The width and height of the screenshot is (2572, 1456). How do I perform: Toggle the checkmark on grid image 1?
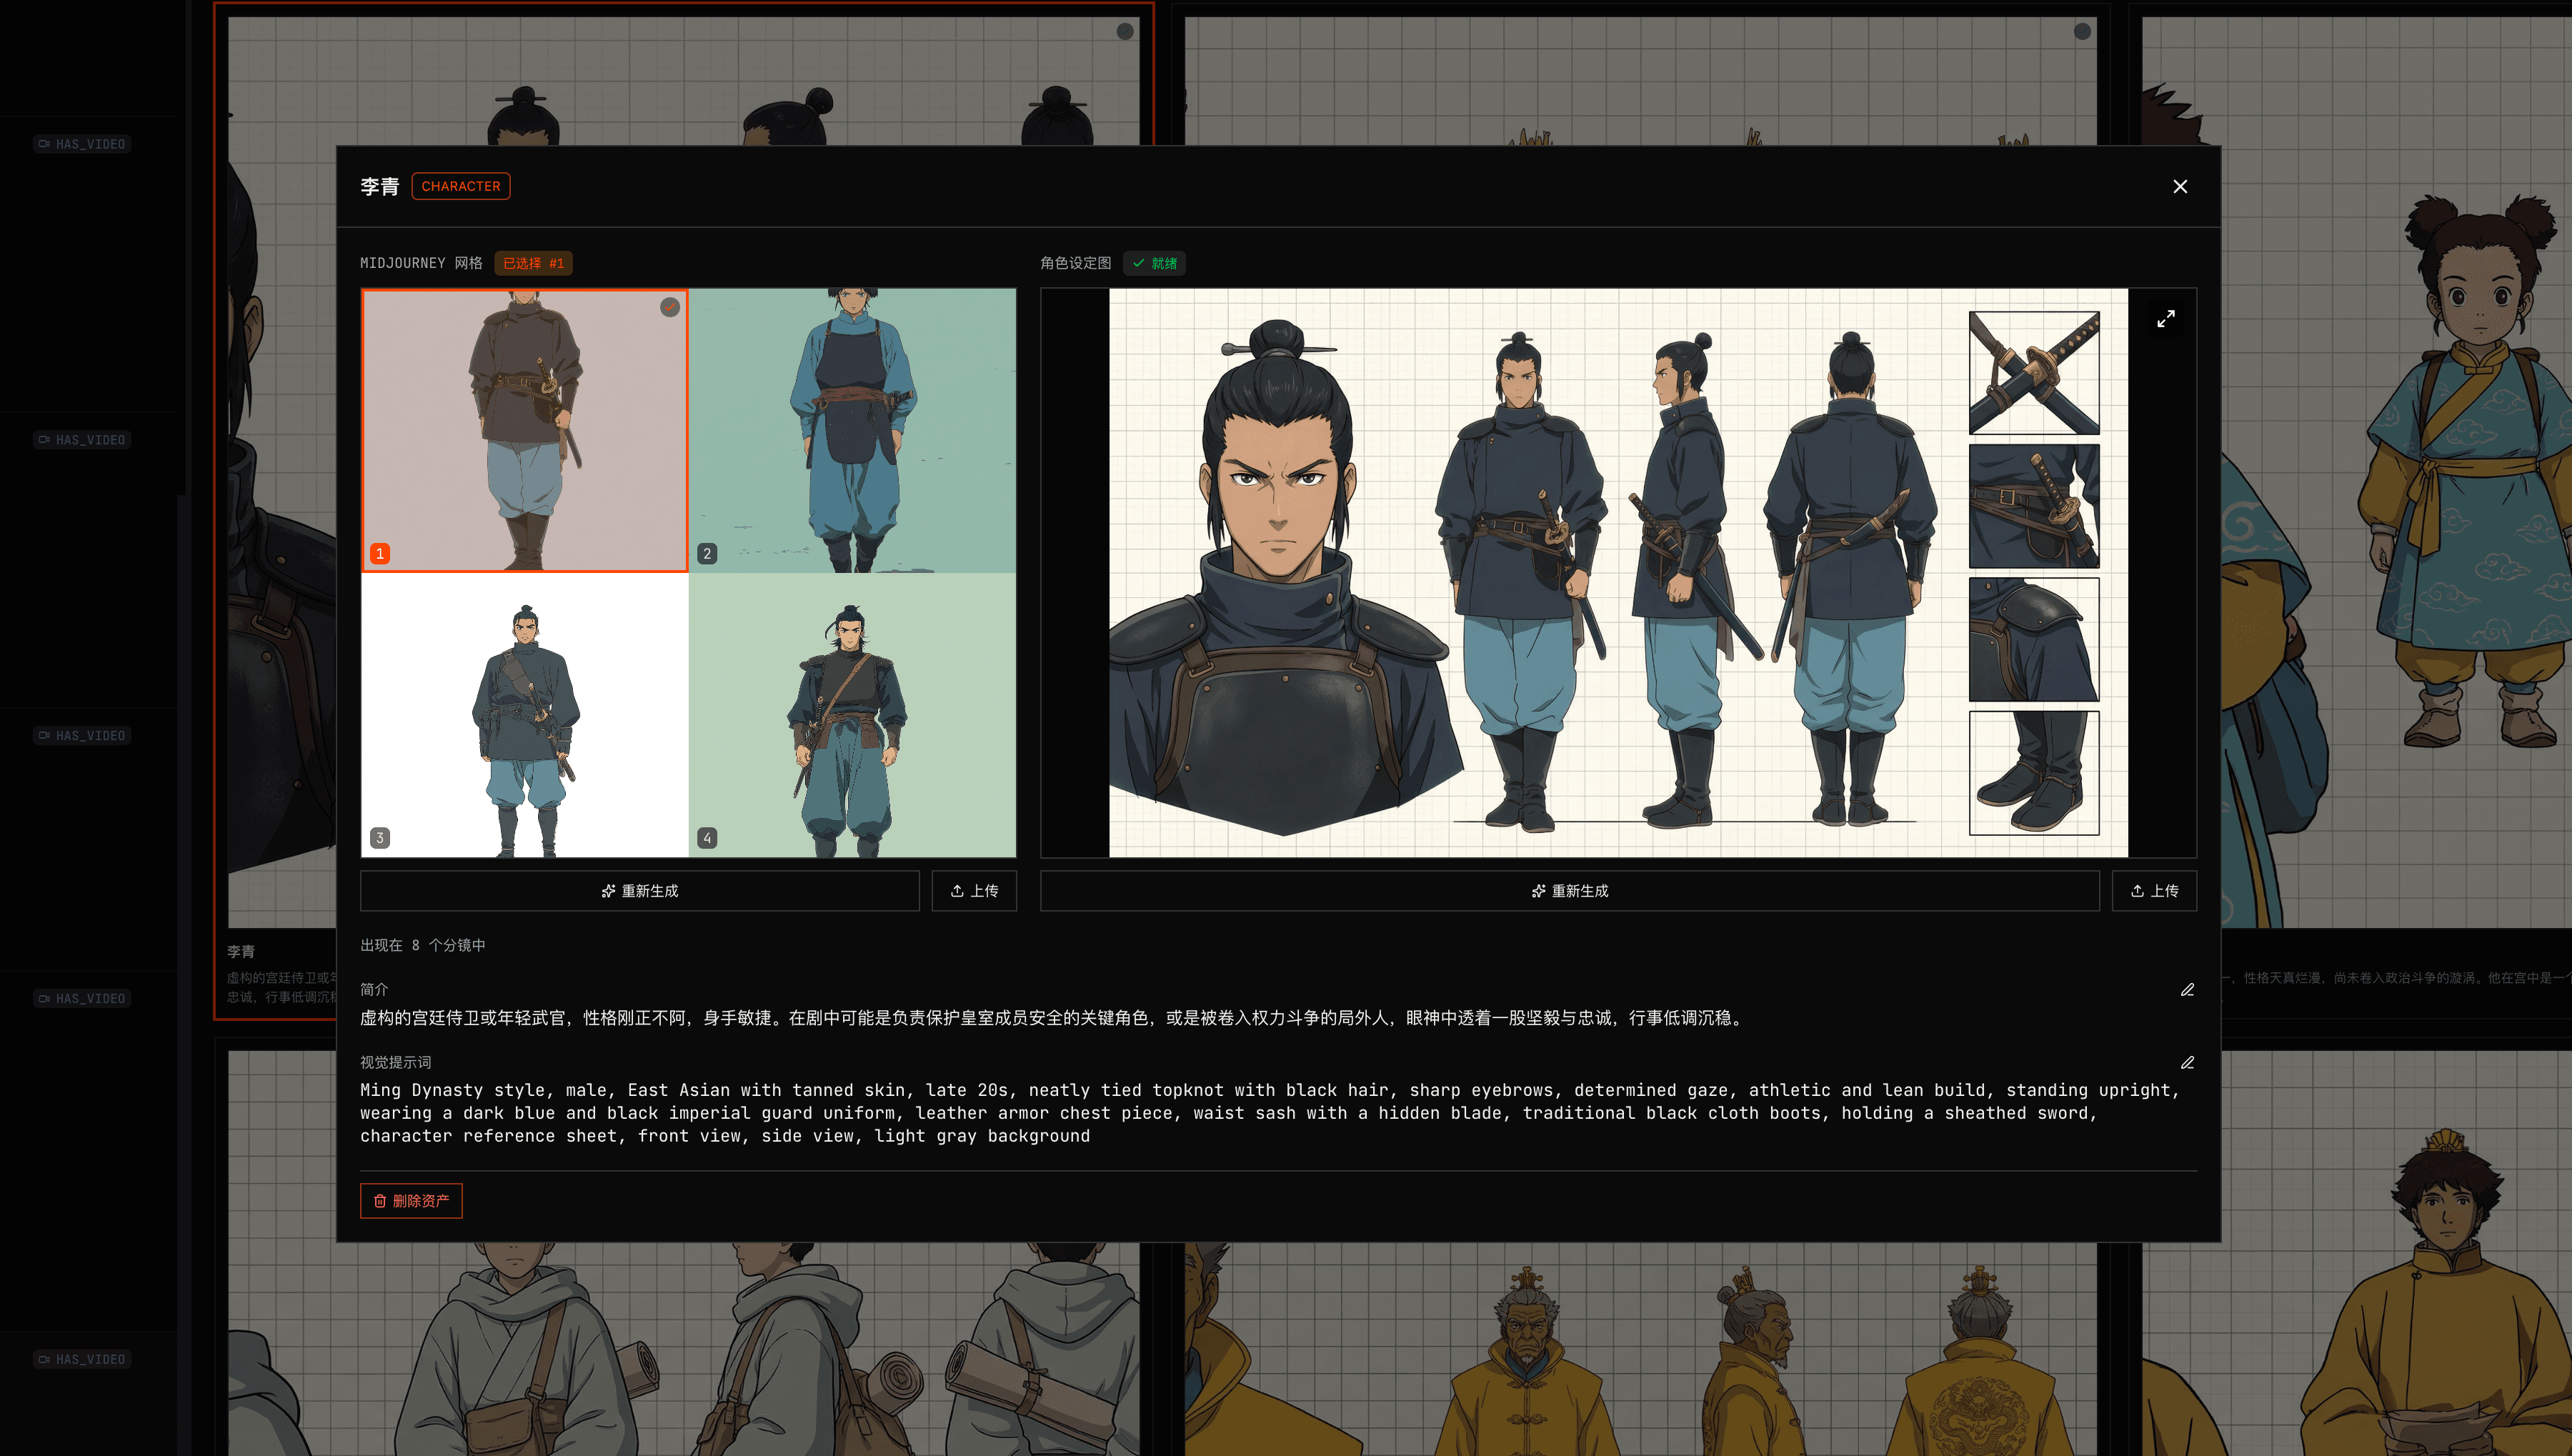coord(670,308)
